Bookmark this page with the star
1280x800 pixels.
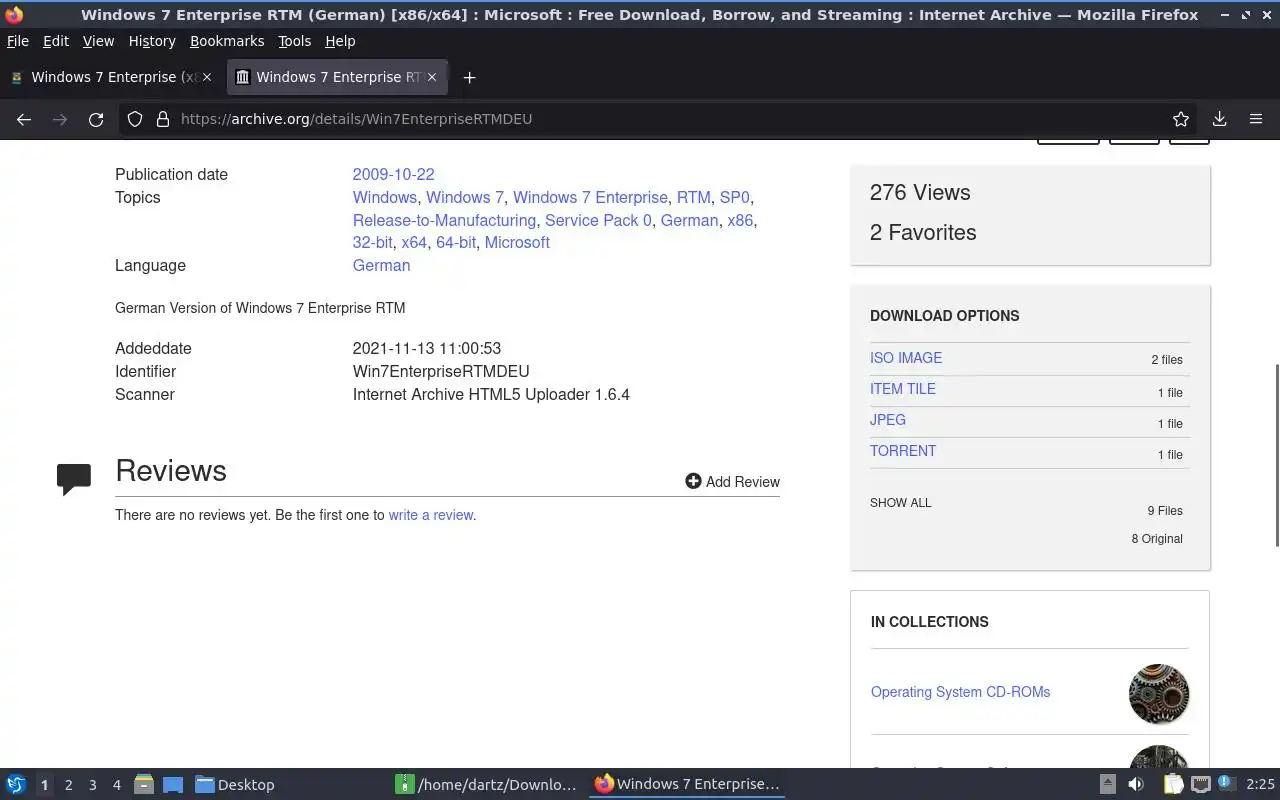(1181, 119)
